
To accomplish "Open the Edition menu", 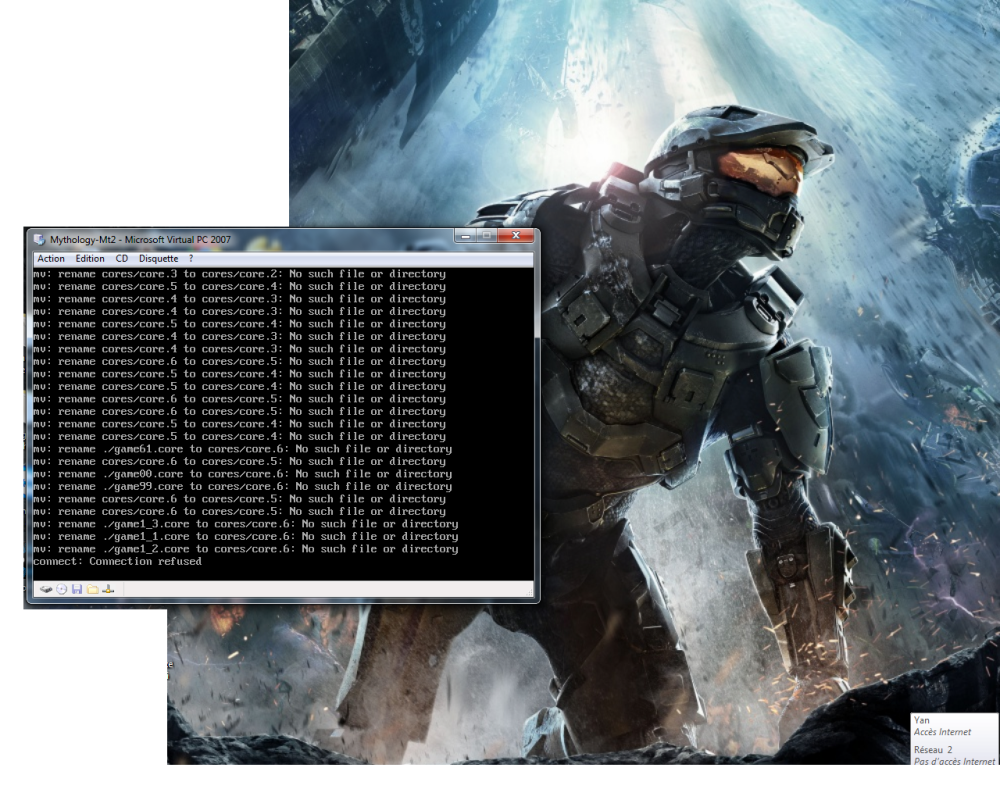I will (x=90, y=258).
